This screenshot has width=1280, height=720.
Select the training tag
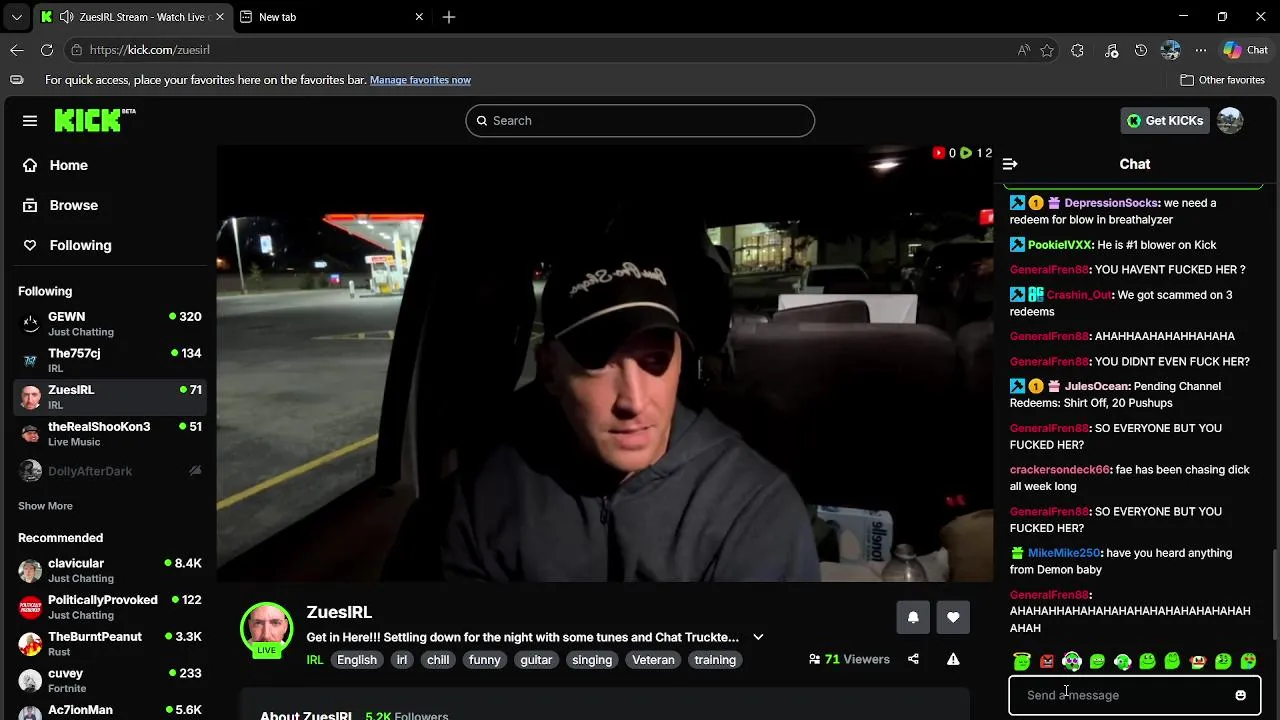[715, 660]
